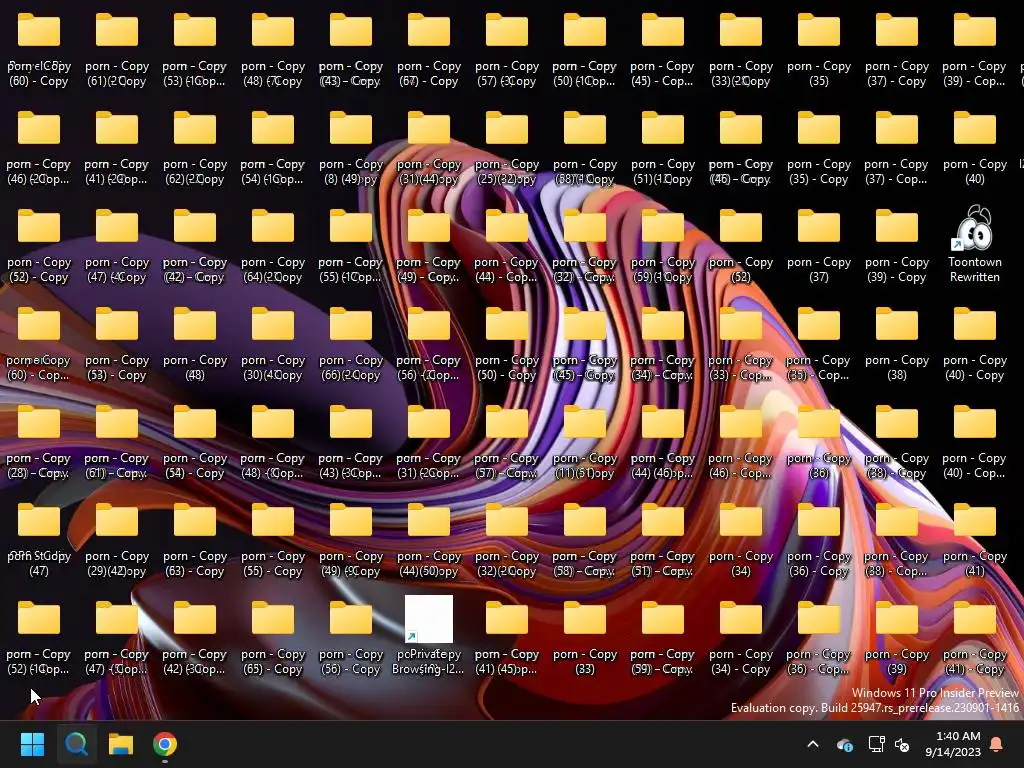Select the "porn - Copy (53) - Copy" folder
This screenshot has width=1024, height=768.
pos(116,342)
